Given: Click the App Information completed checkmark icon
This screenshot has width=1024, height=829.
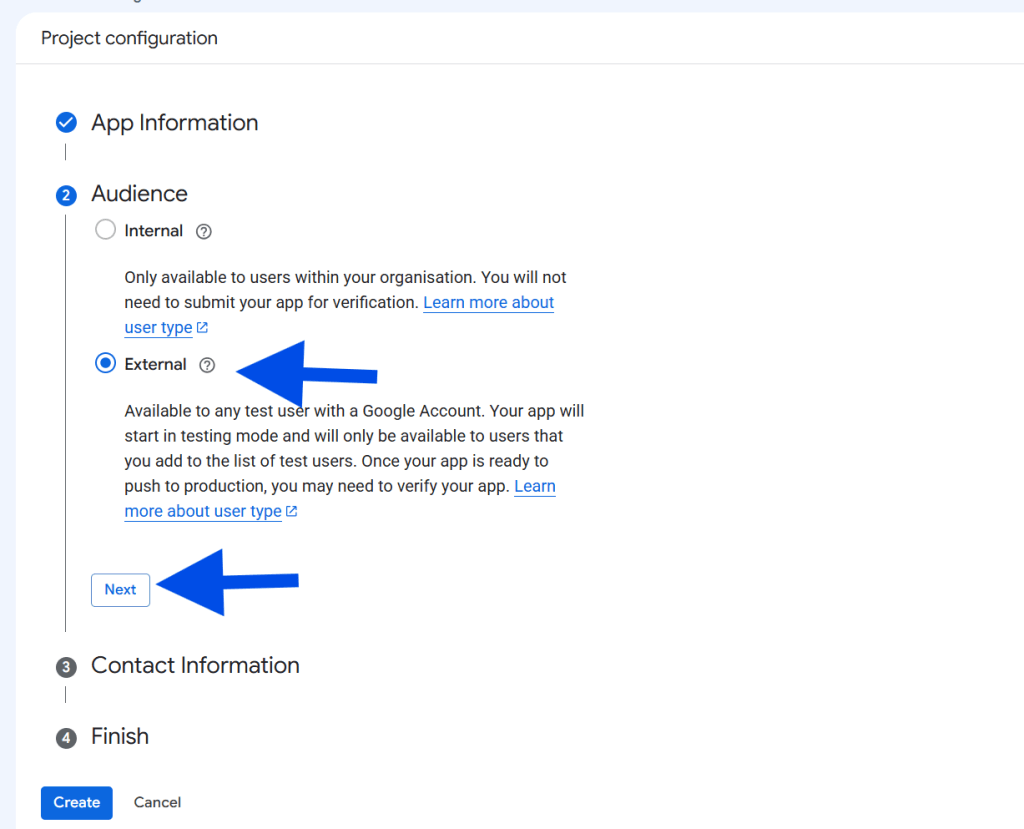Looking at the screenshot, I should (x=66, y=122).
